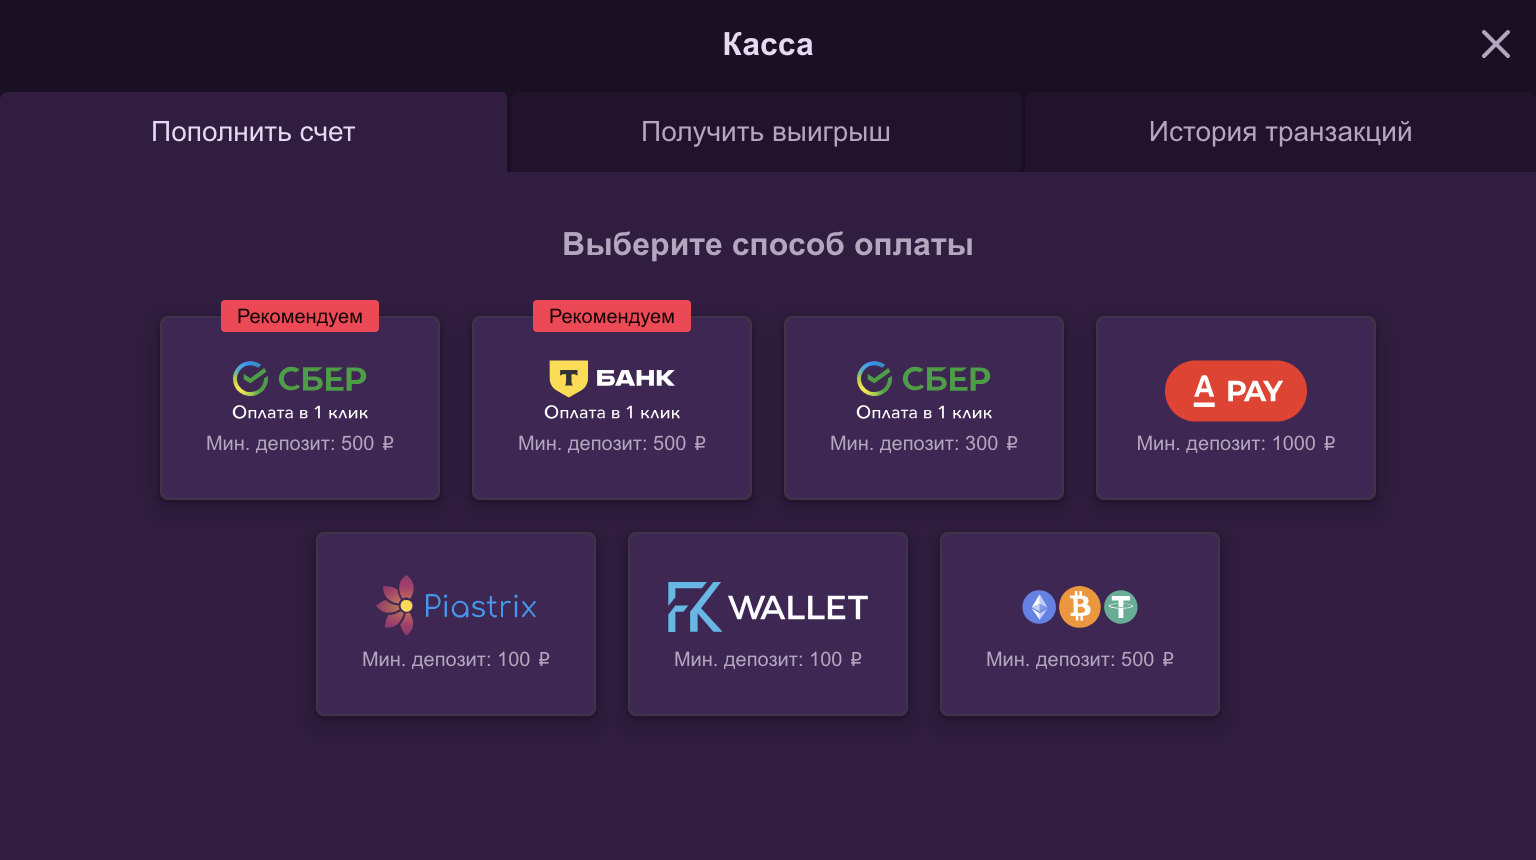This screenshot has height=860, width=1536.
Task: Click FK Wallet 'Мин. депозит: 100 ₽' text
Action: (768, 659)
